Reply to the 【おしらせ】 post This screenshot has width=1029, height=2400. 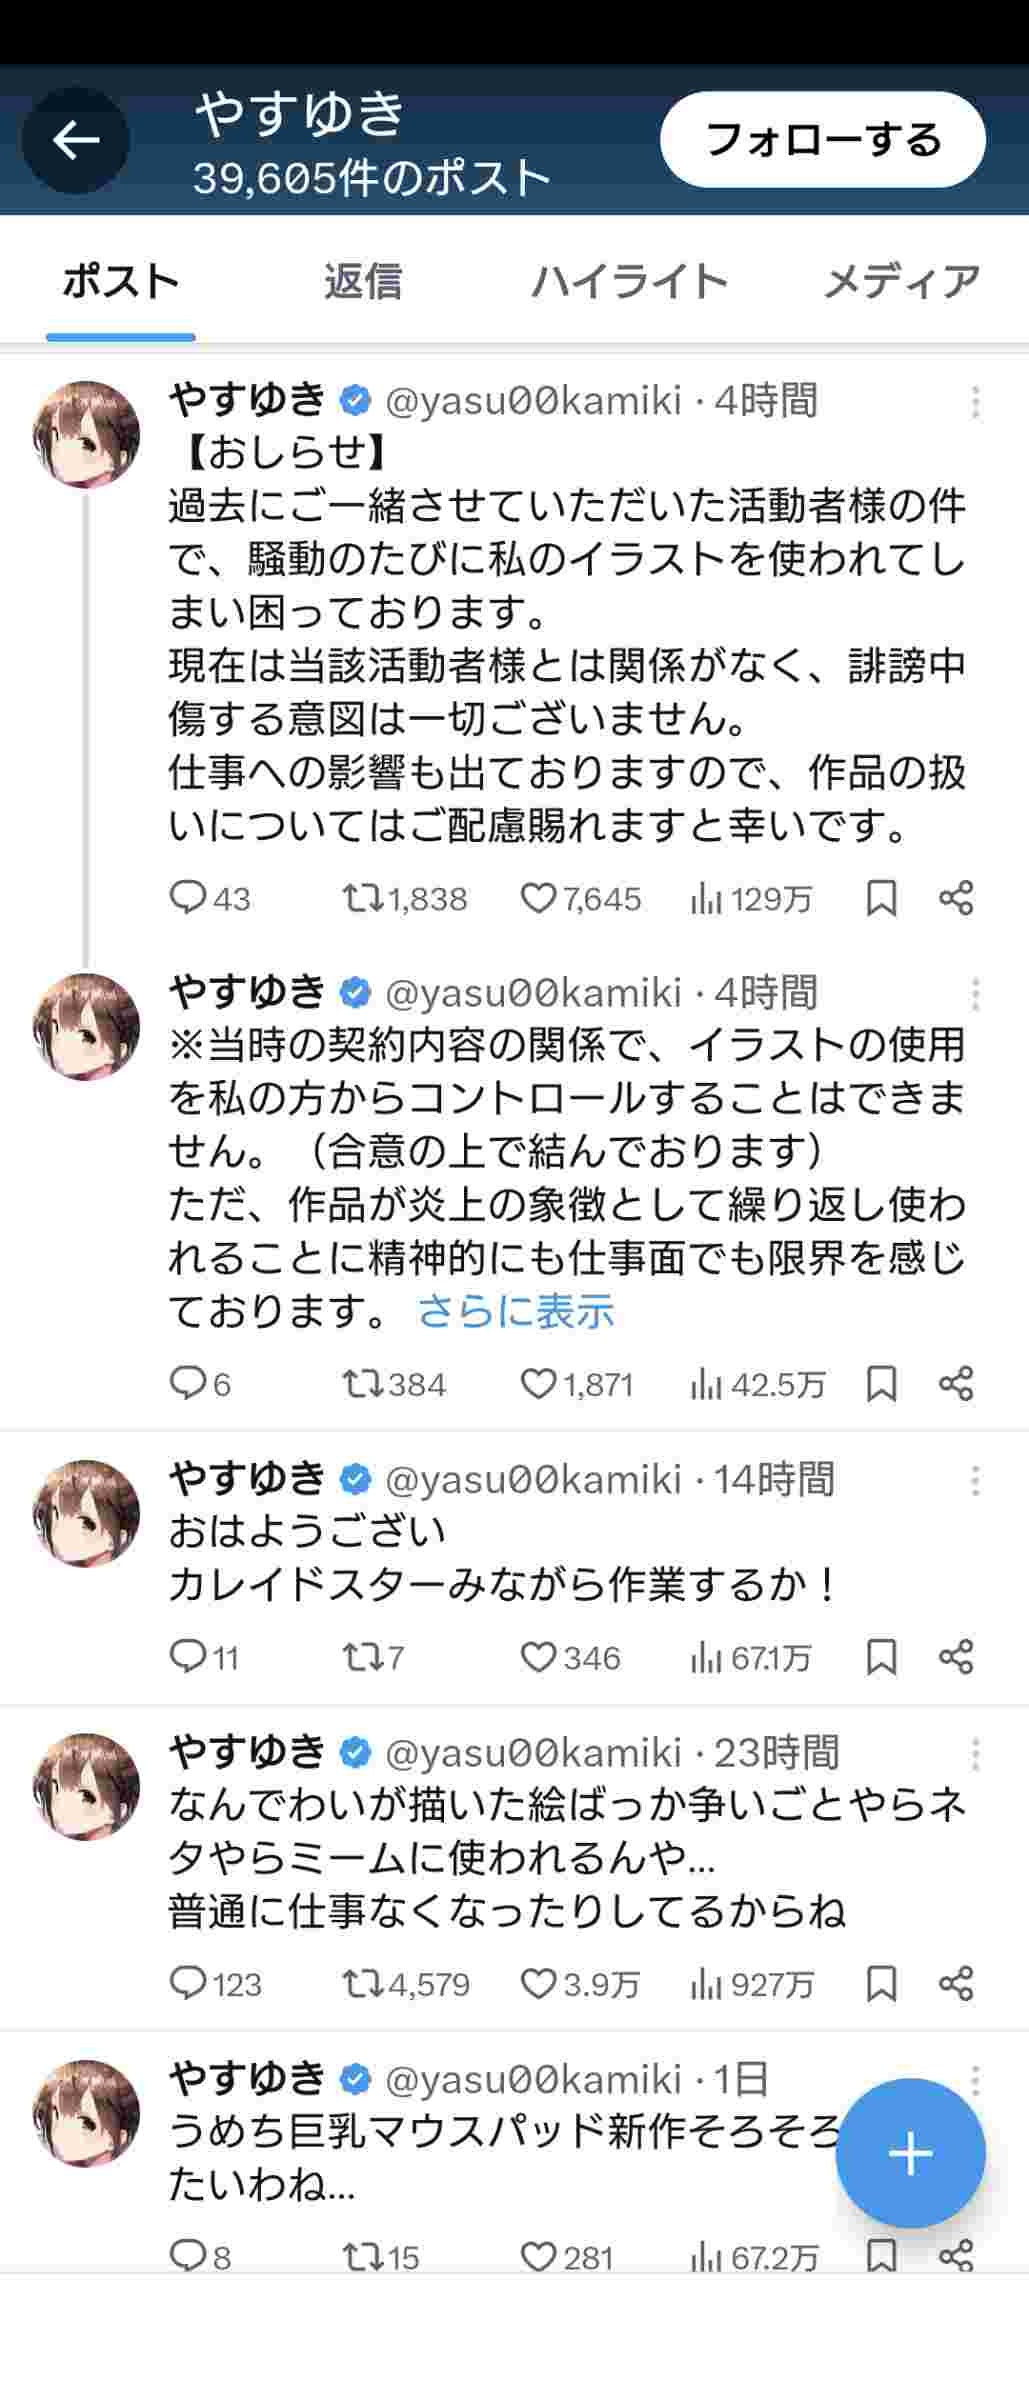coord(188,898)
